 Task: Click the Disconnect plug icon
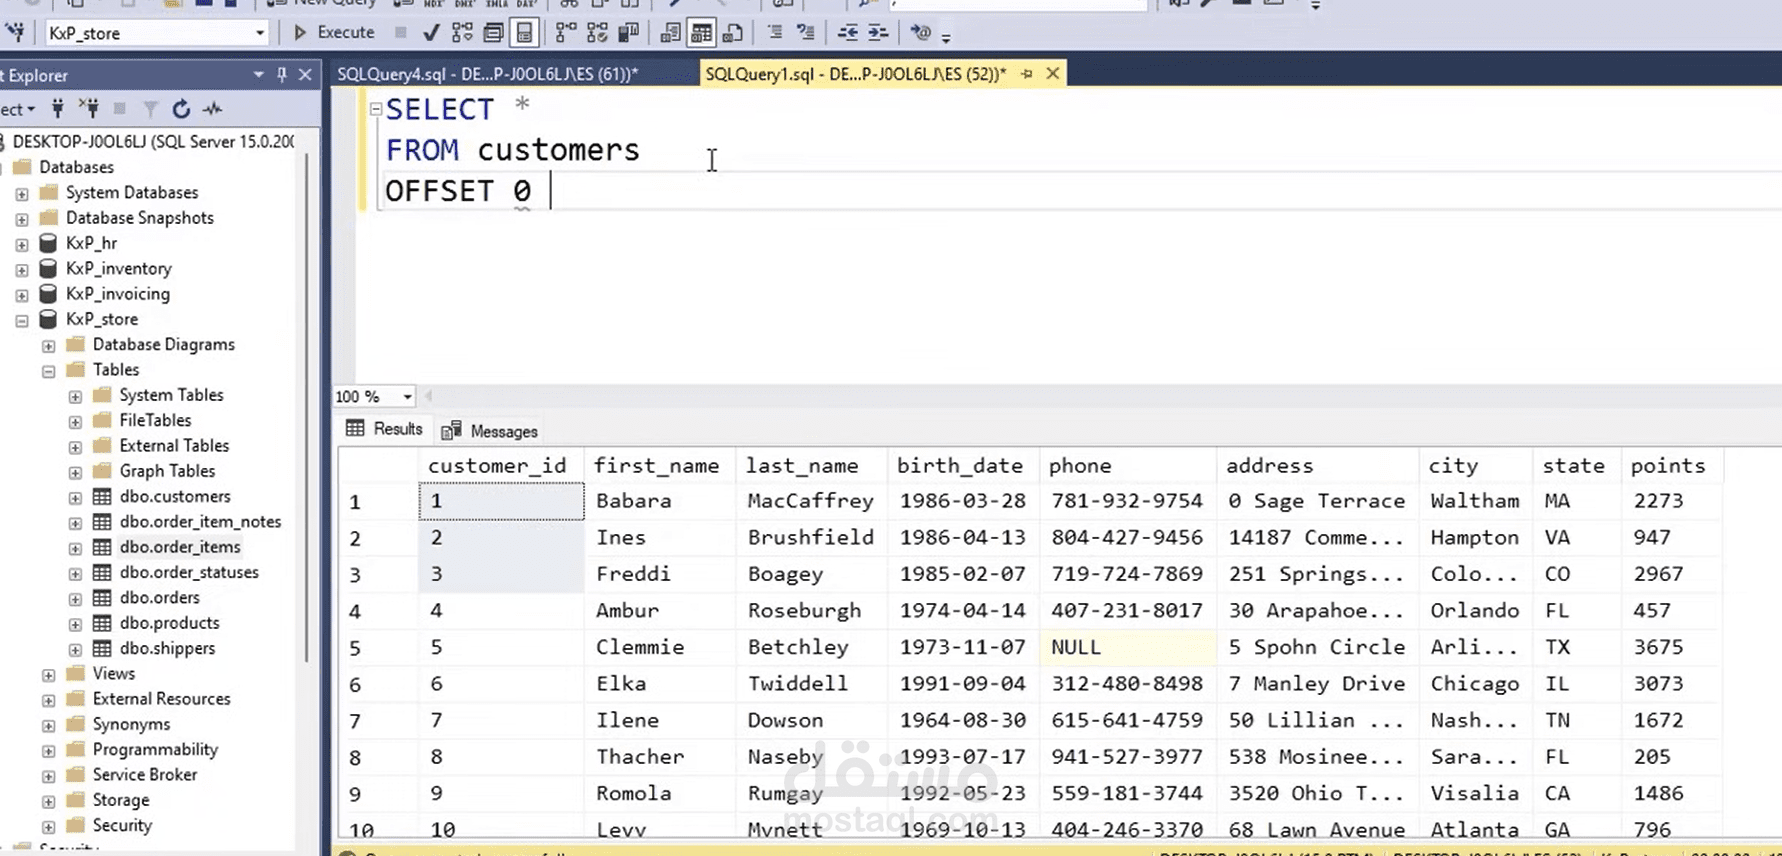(89, 109)
